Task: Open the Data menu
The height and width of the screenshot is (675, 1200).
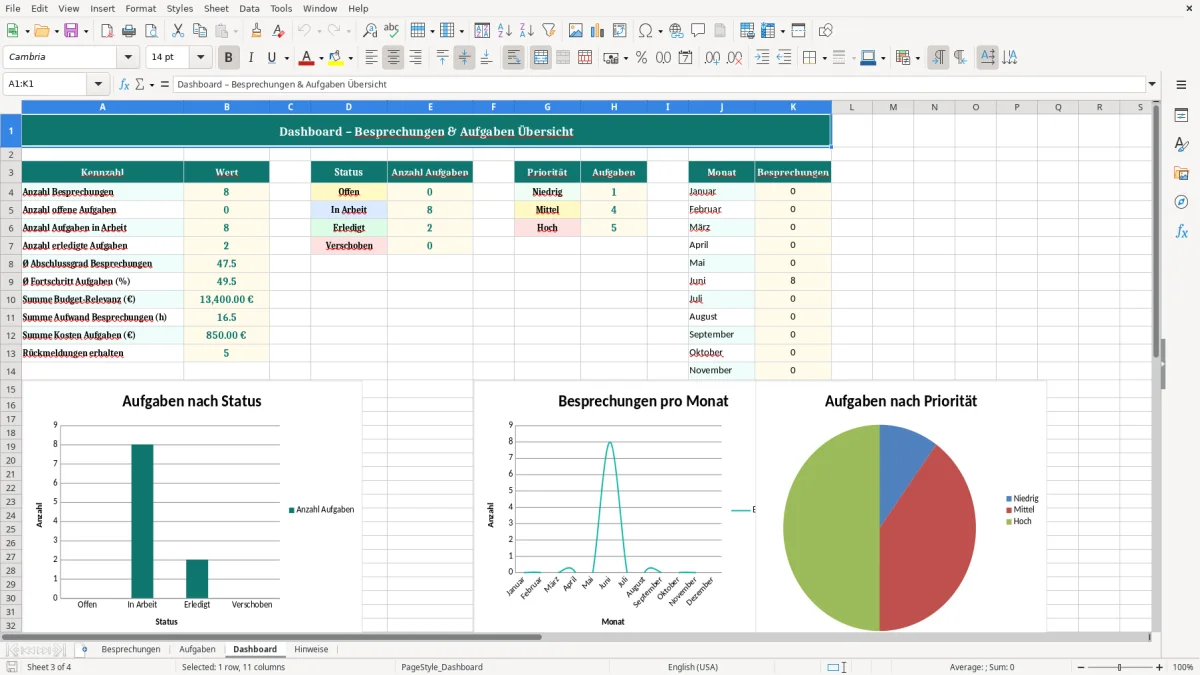Action: point(249,8)
